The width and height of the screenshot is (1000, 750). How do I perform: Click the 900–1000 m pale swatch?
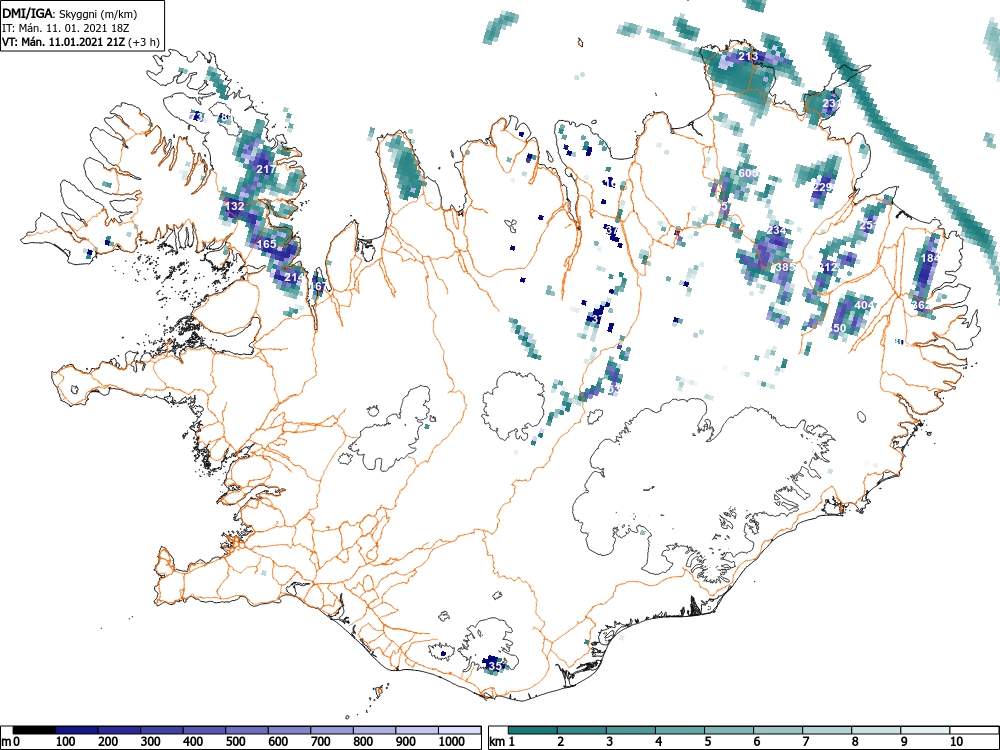pyautogui.click(x=417, y=730)
